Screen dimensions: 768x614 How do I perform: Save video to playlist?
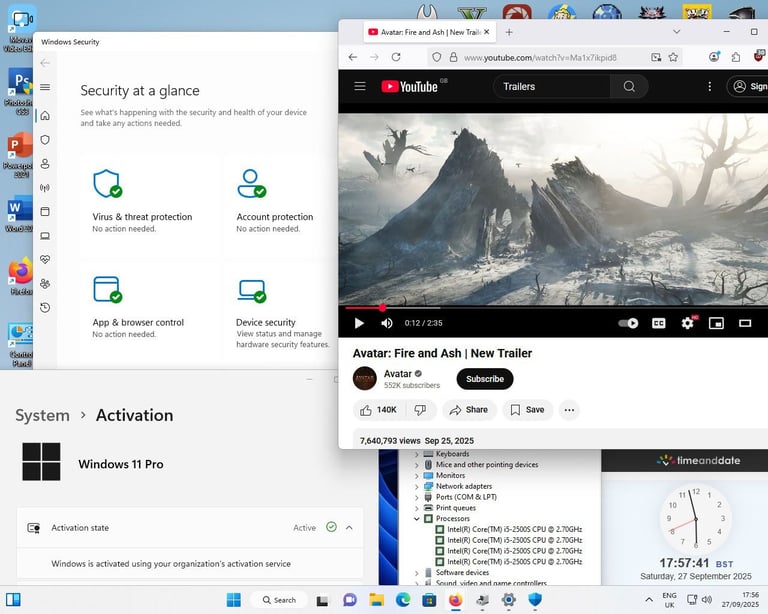click(x=528, y=410)
